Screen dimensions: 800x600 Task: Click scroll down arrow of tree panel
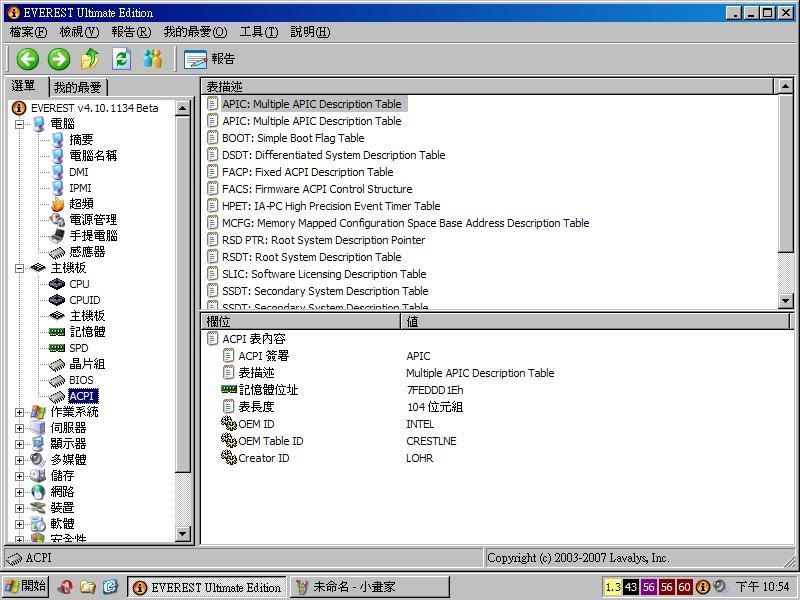pos(183,534)
